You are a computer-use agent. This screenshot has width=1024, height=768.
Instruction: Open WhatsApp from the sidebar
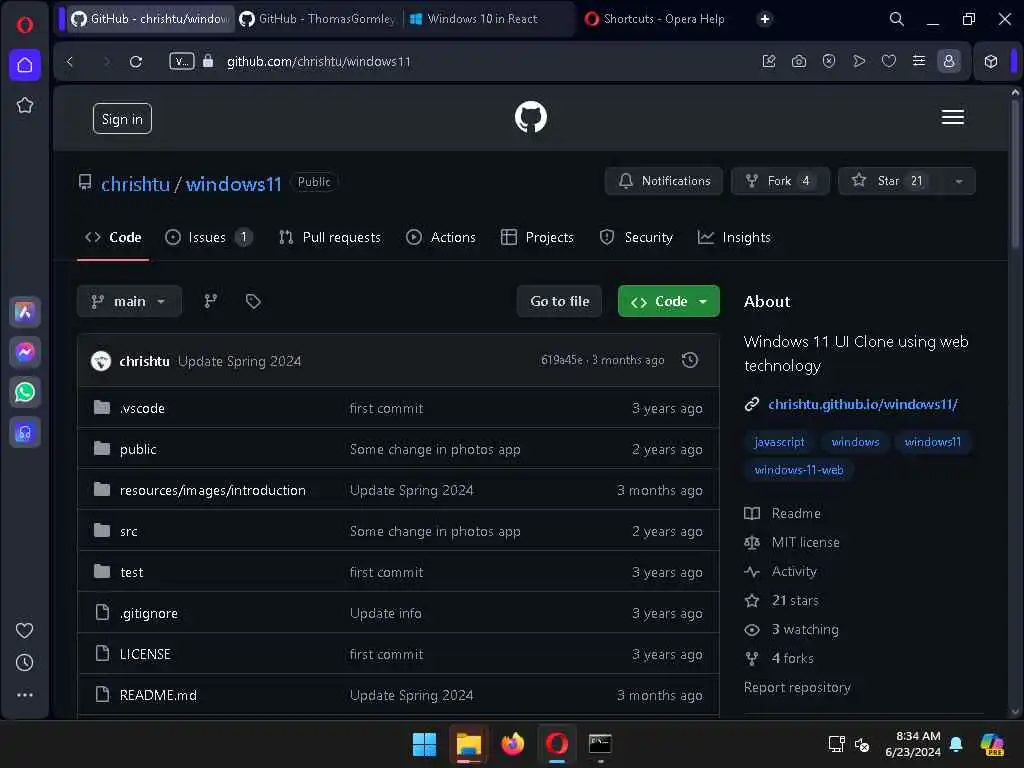click(x=25, y=392)
